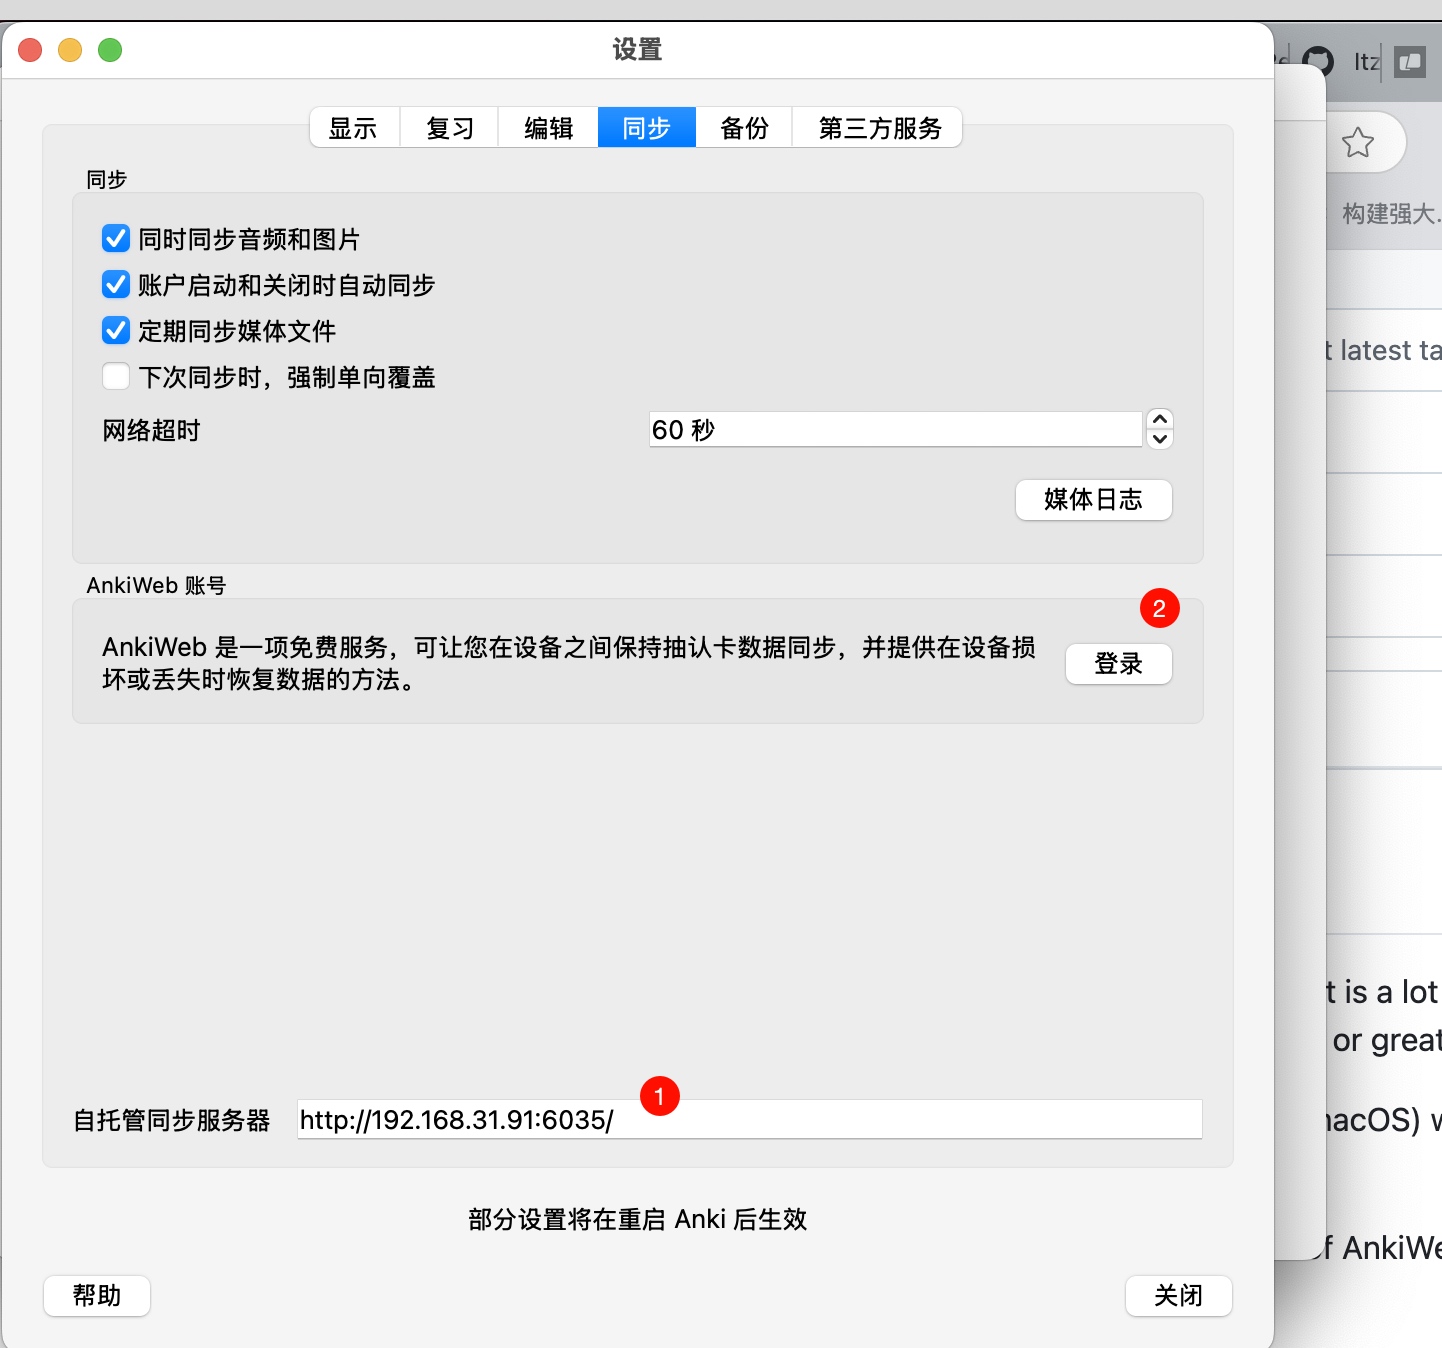Enable 下次同步时，强制单向覆盖 checkbox
The image size is (1442, 1348).
point(116,377)
